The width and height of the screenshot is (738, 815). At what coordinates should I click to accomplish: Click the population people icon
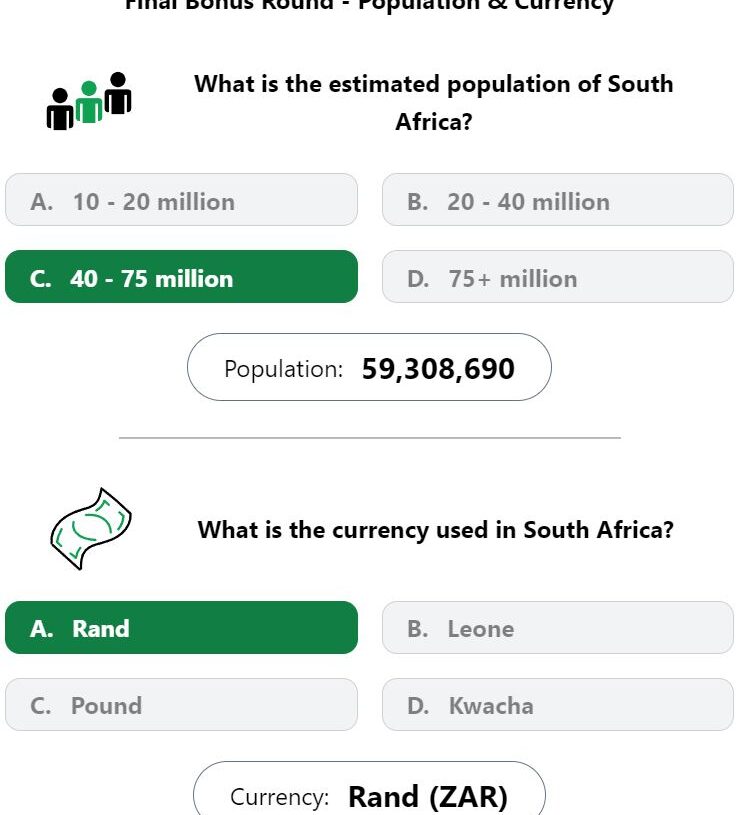tap(89, 101)
